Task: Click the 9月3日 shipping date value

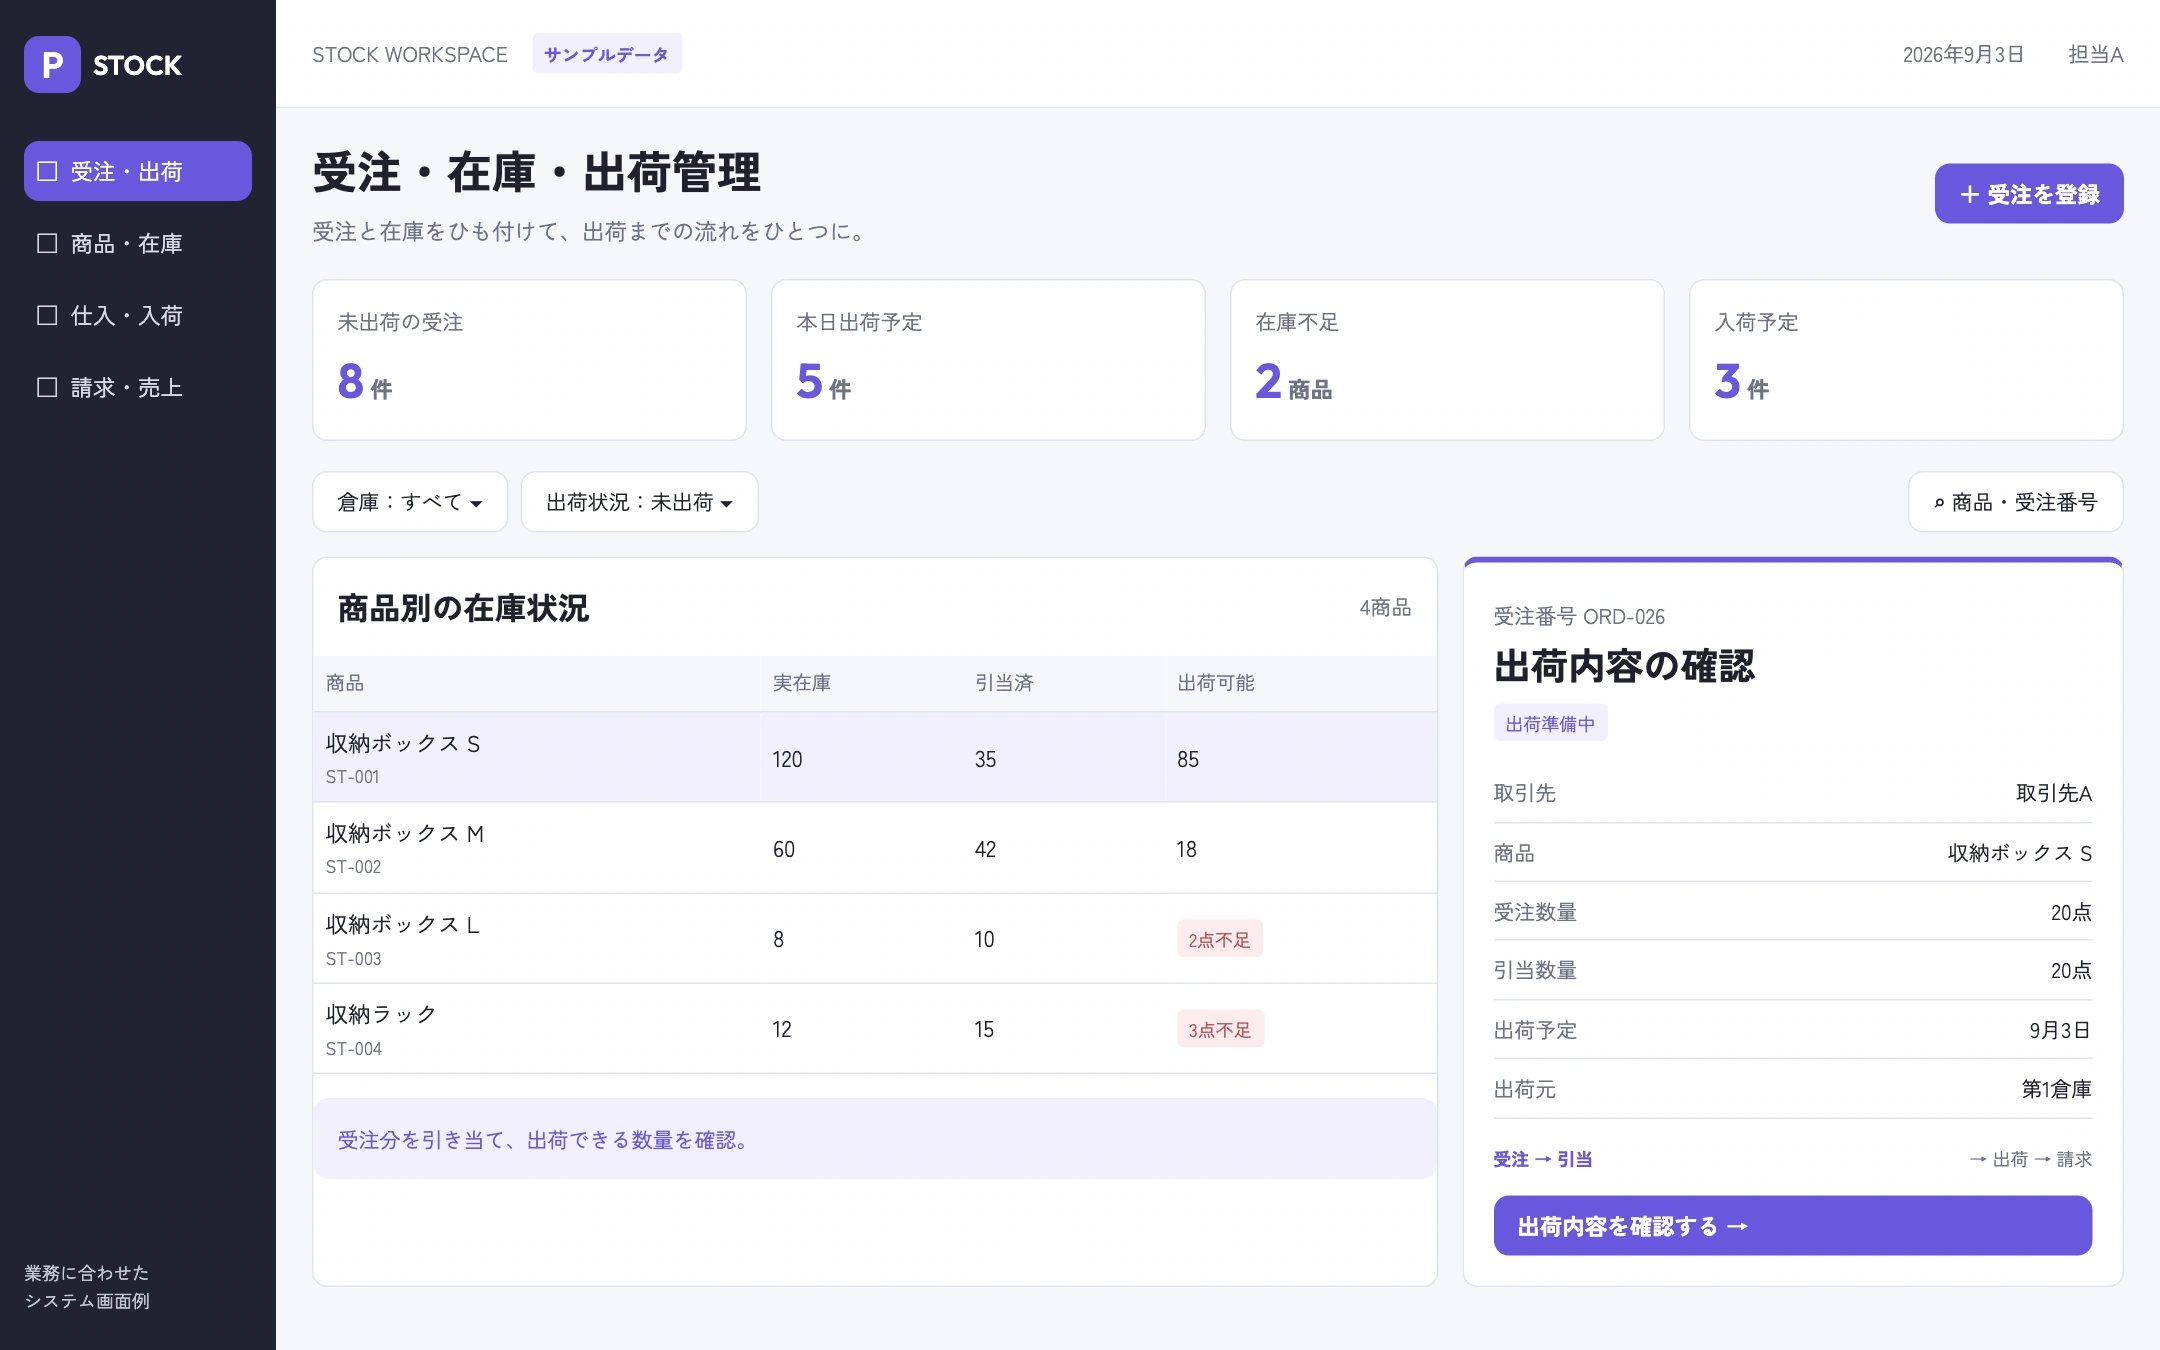Action: [2060, 1030]
